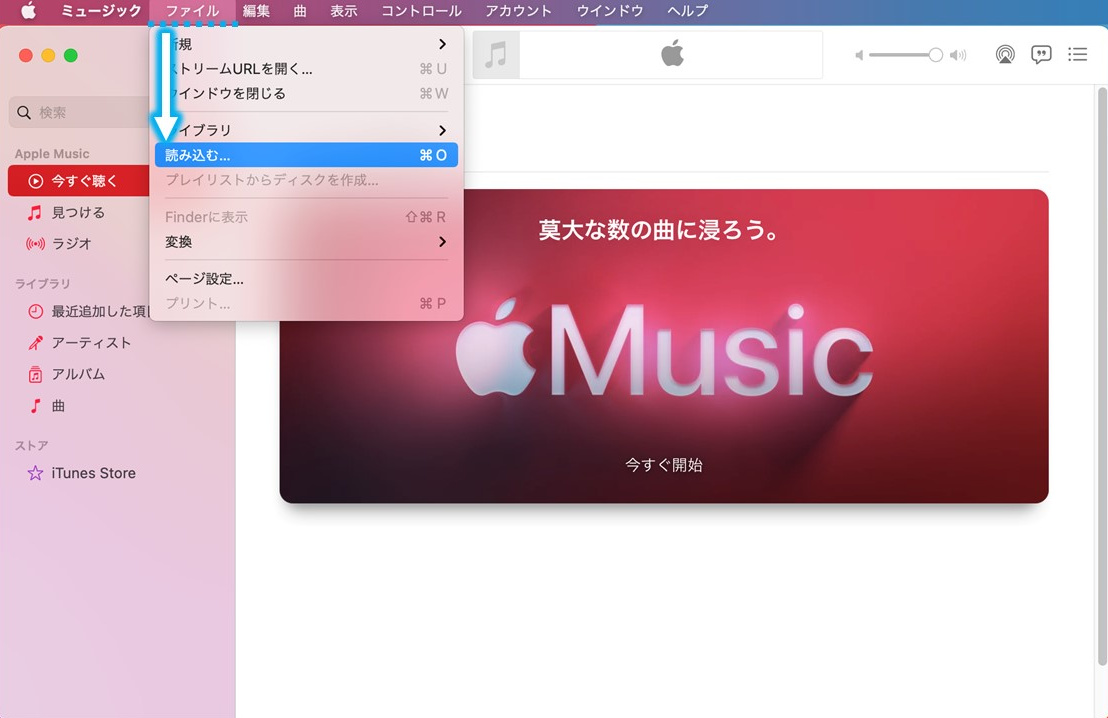
Task: Open the 編集 menu in menu bar
Action: 256,11
